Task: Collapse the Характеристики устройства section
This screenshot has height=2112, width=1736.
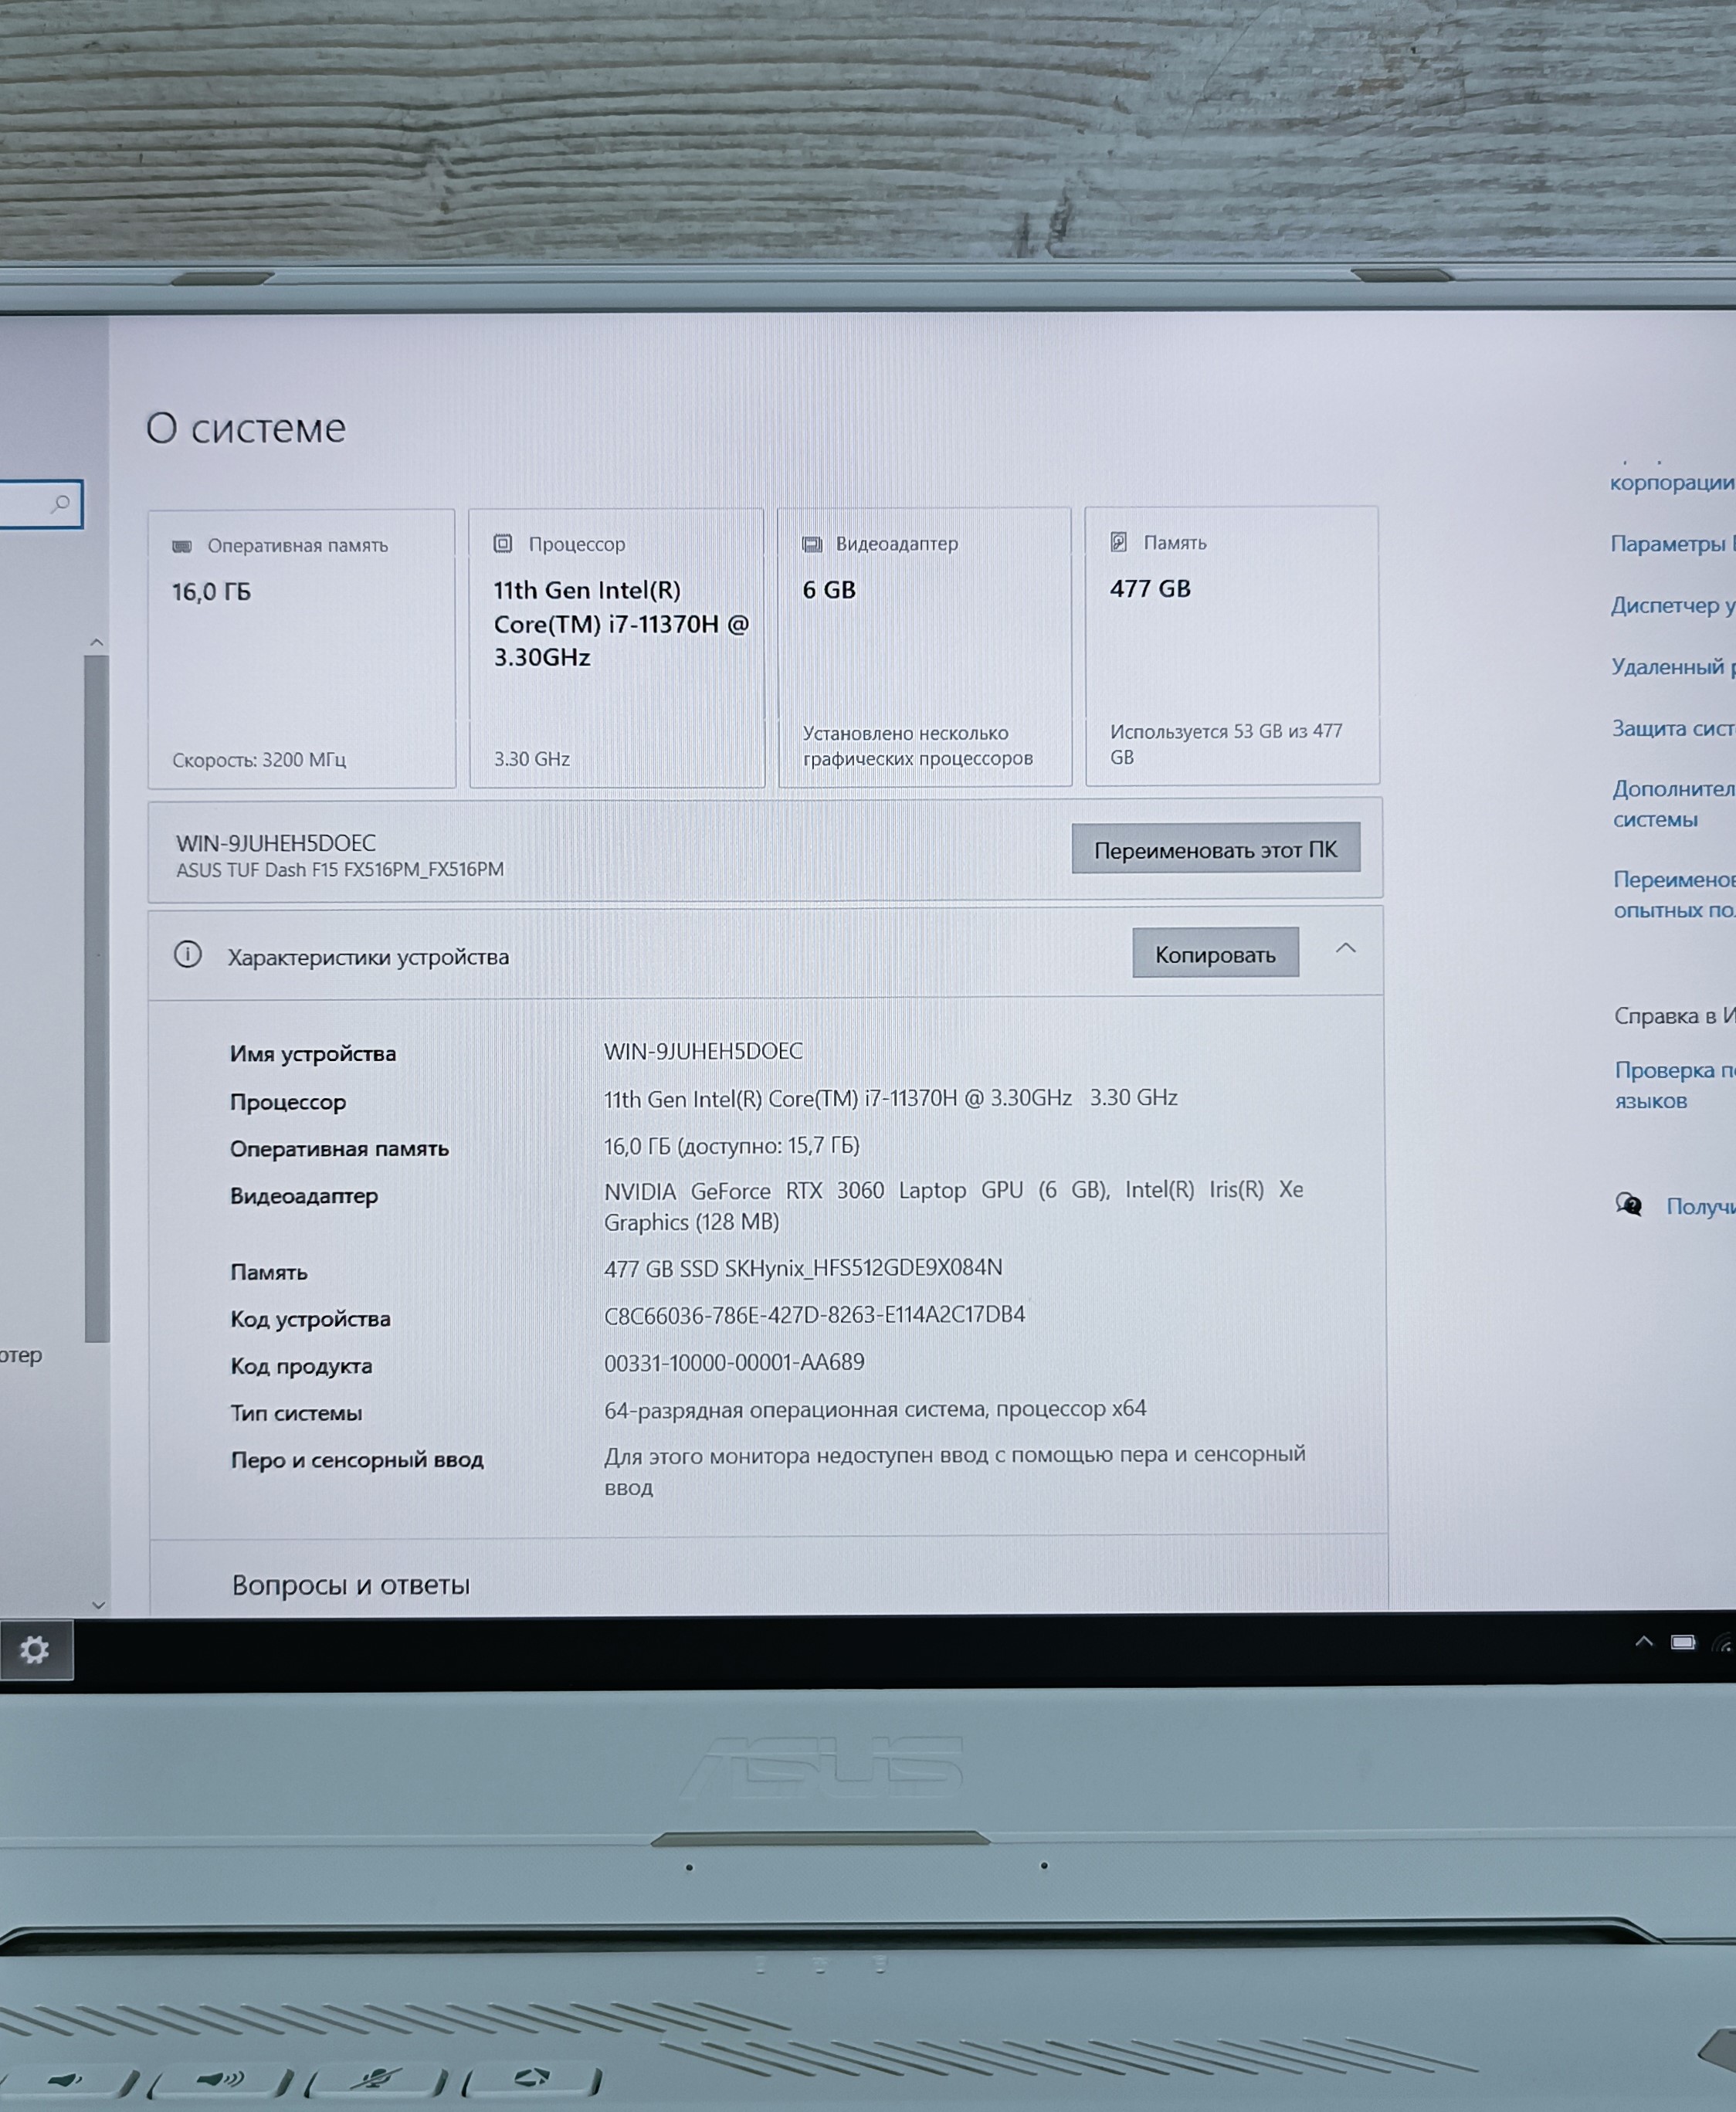Action: [1346, 948]
